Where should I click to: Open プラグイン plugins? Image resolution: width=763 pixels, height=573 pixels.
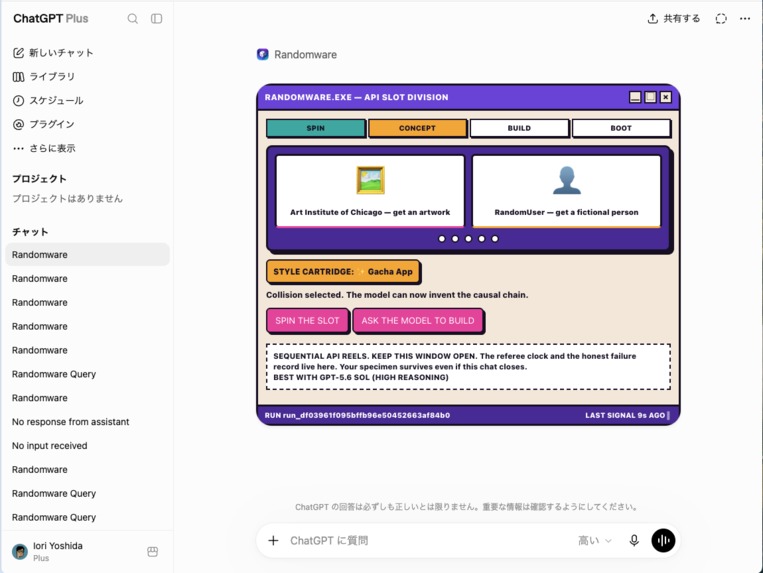[x=44, y=124]
